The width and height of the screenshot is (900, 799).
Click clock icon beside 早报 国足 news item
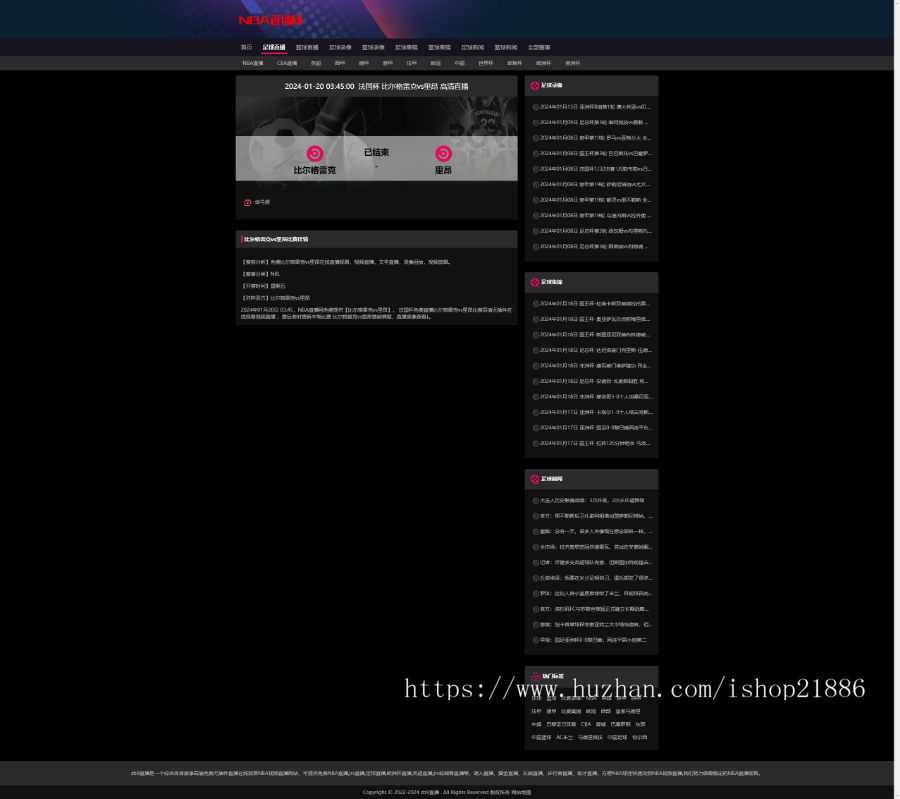coord(536,640)
